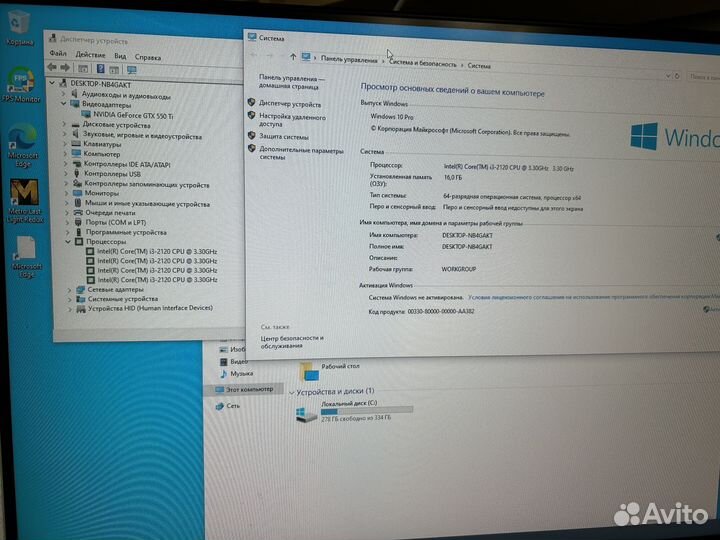
Task: Click Forward arrow in Device Manager toolbar
Action: [65, 68]
